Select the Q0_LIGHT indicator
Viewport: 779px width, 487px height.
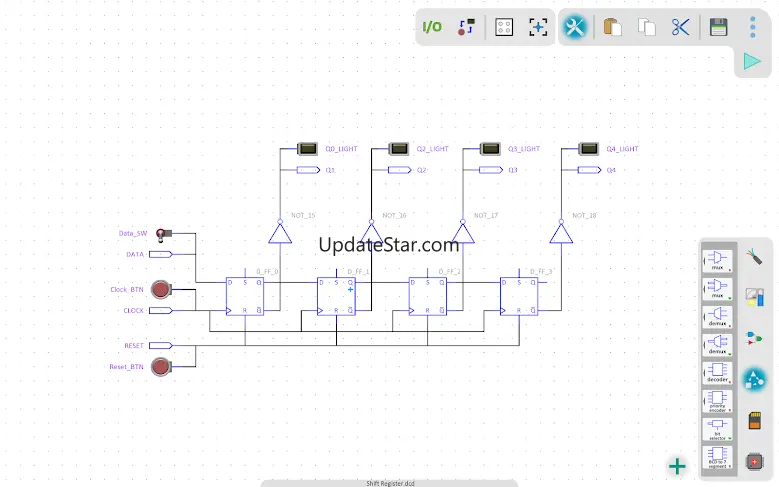(x=308, y=149)
